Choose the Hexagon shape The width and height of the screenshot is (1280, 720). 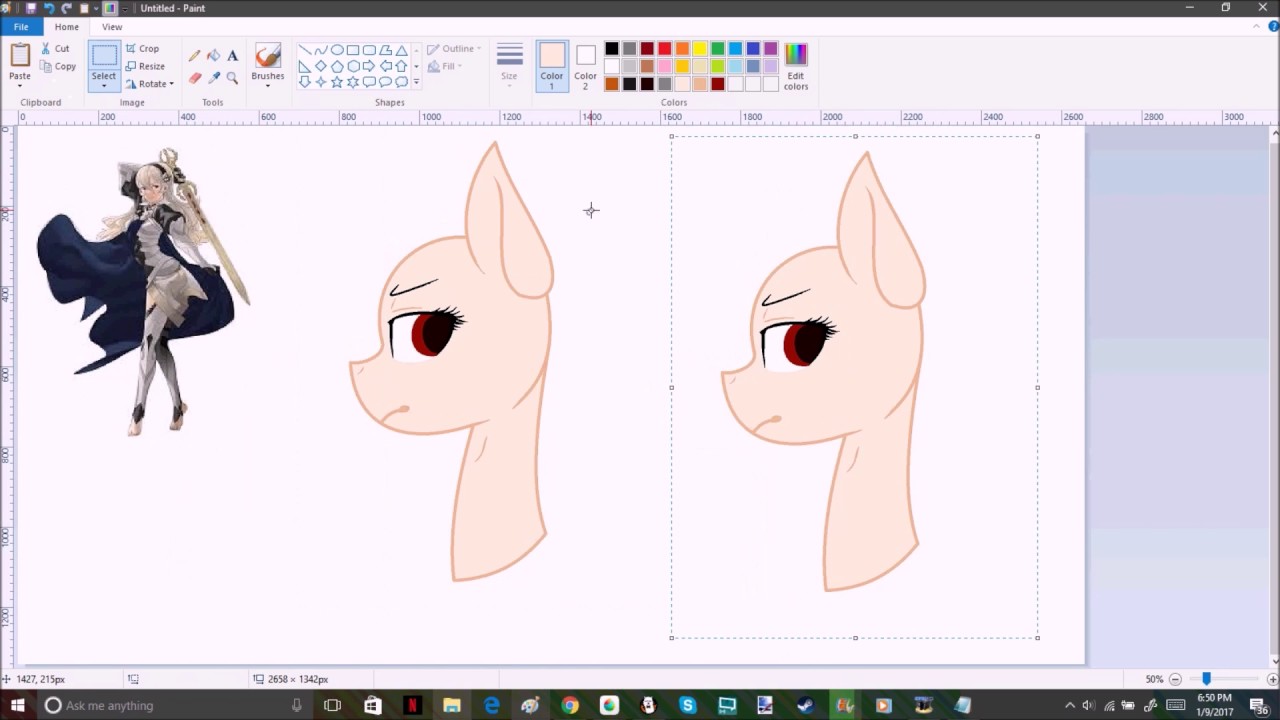coord(353,66)
